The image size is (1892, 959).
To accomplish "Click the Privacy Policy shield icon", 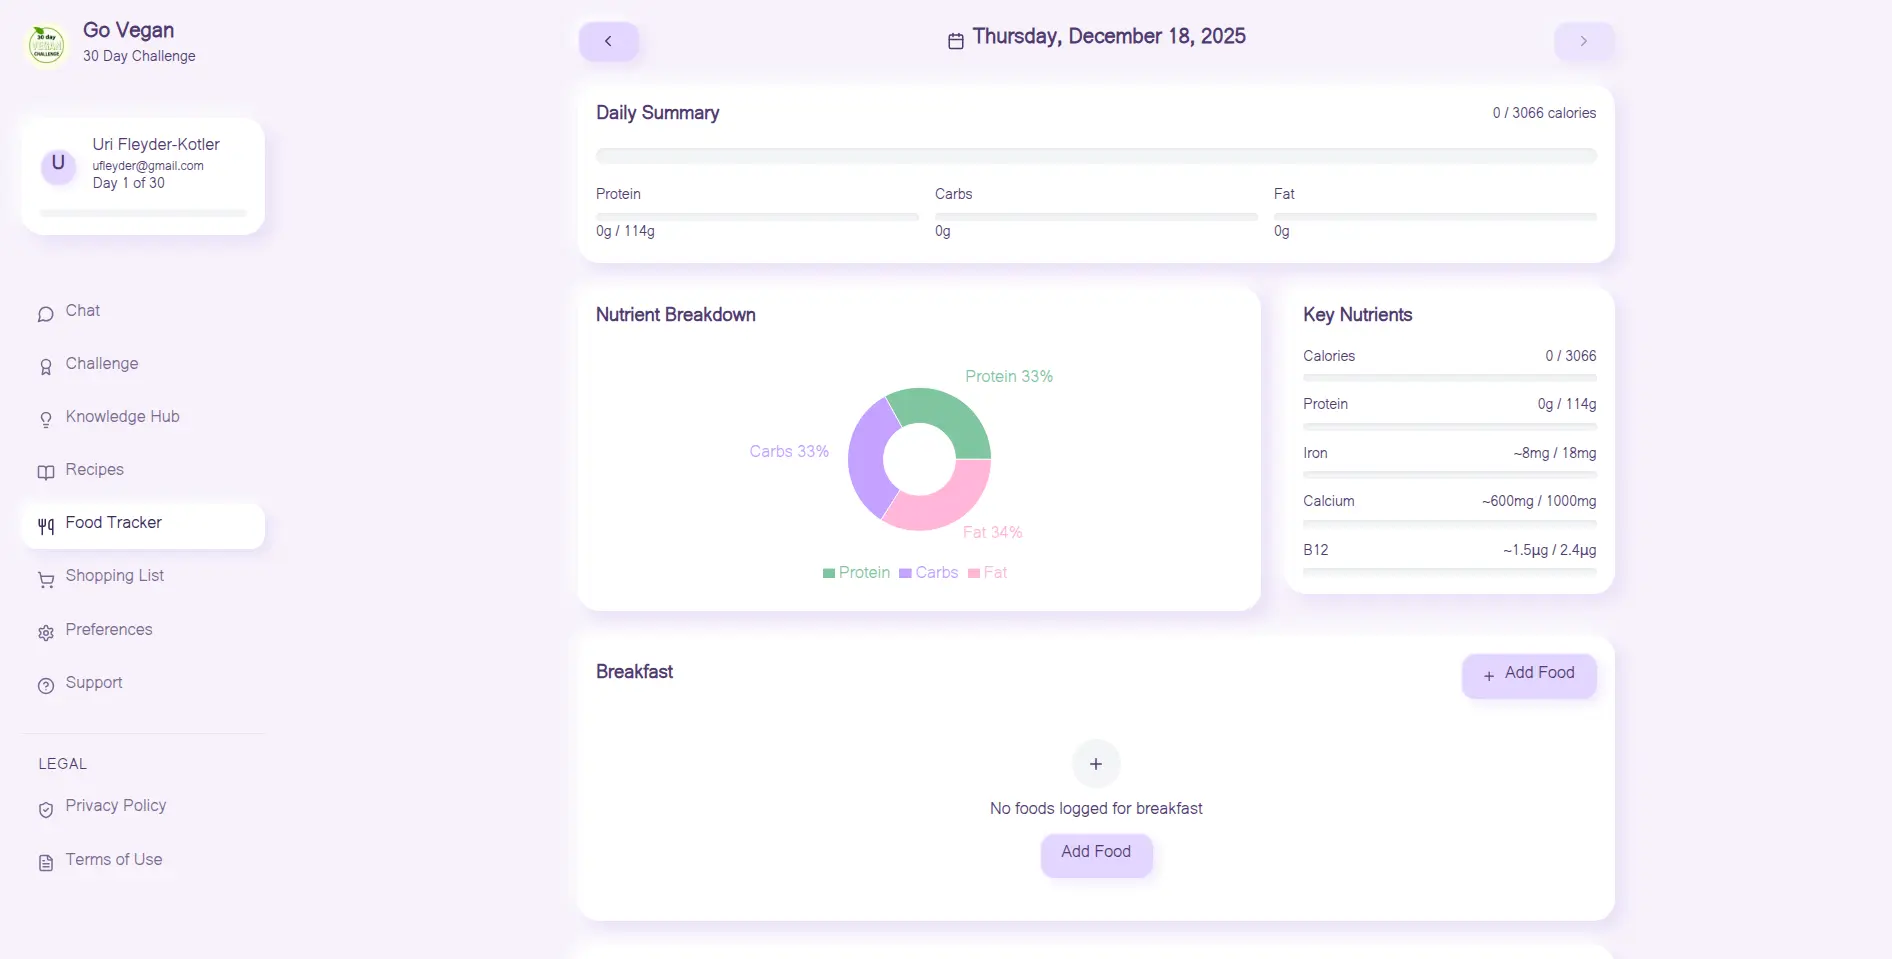I will click(x=46, y=810).
